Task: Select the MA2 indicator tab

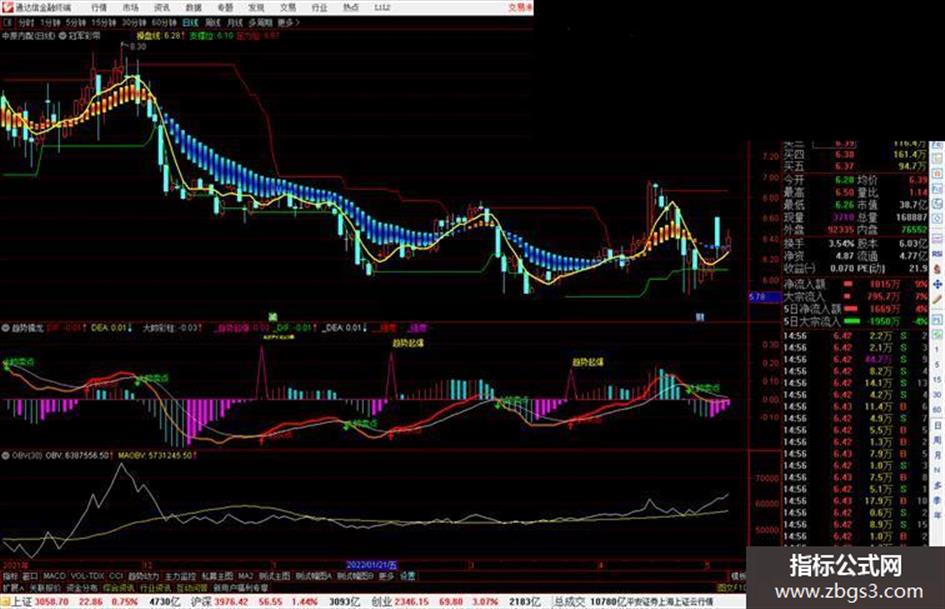Action: tap(246, 576)
